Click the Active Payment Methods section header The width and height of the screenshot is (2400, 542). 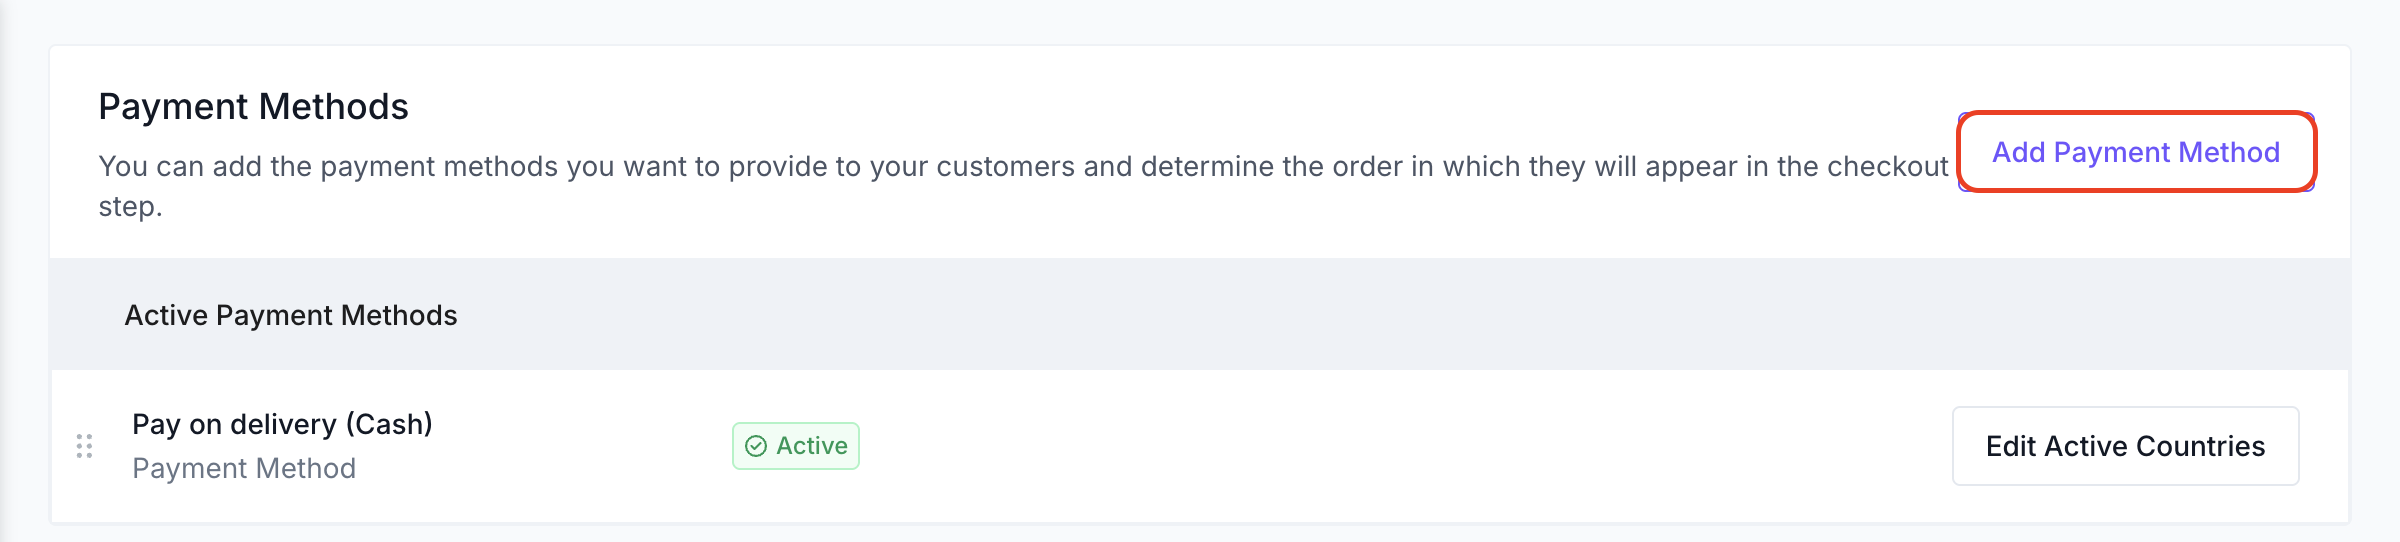(291, 315)
